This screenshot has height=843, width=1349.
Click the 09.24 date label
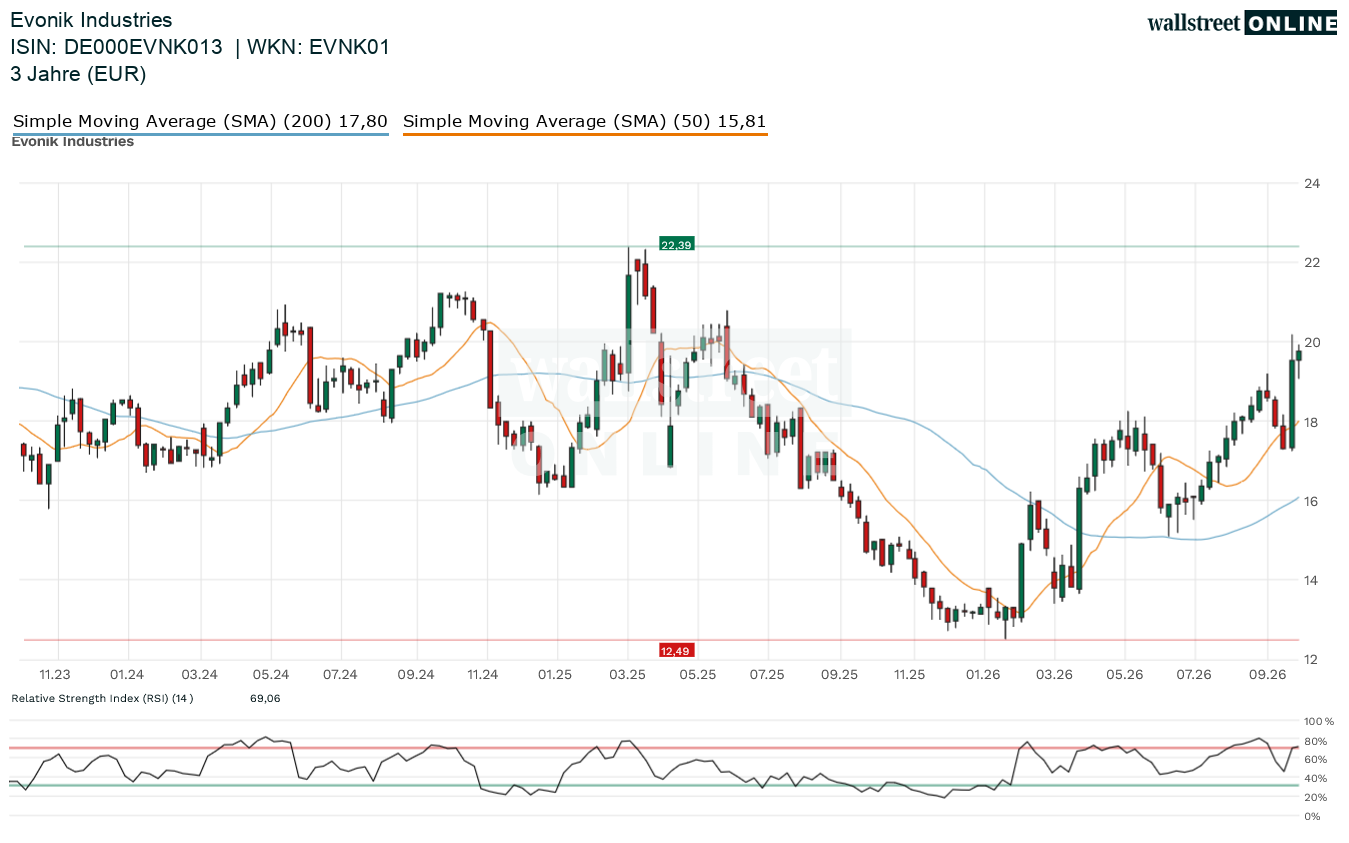(x=414, y=675)
